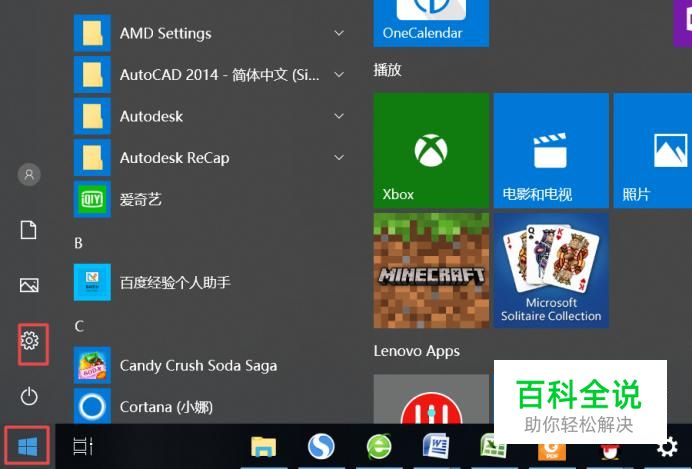Open Microsoft Word from the taskbar
Viewport: 692px width, 469px height.
tap(436, 446)
